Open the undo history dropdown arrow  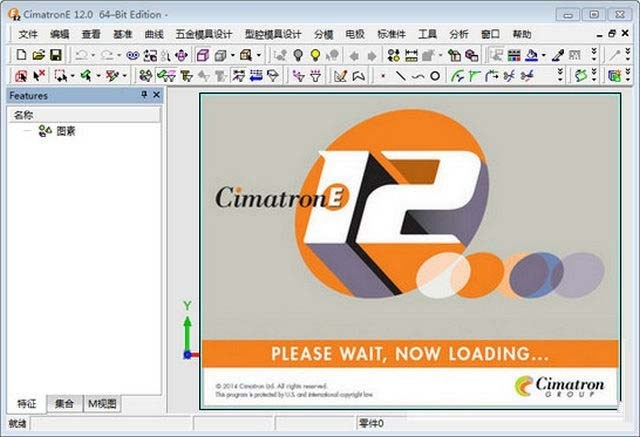pos(93,55)
